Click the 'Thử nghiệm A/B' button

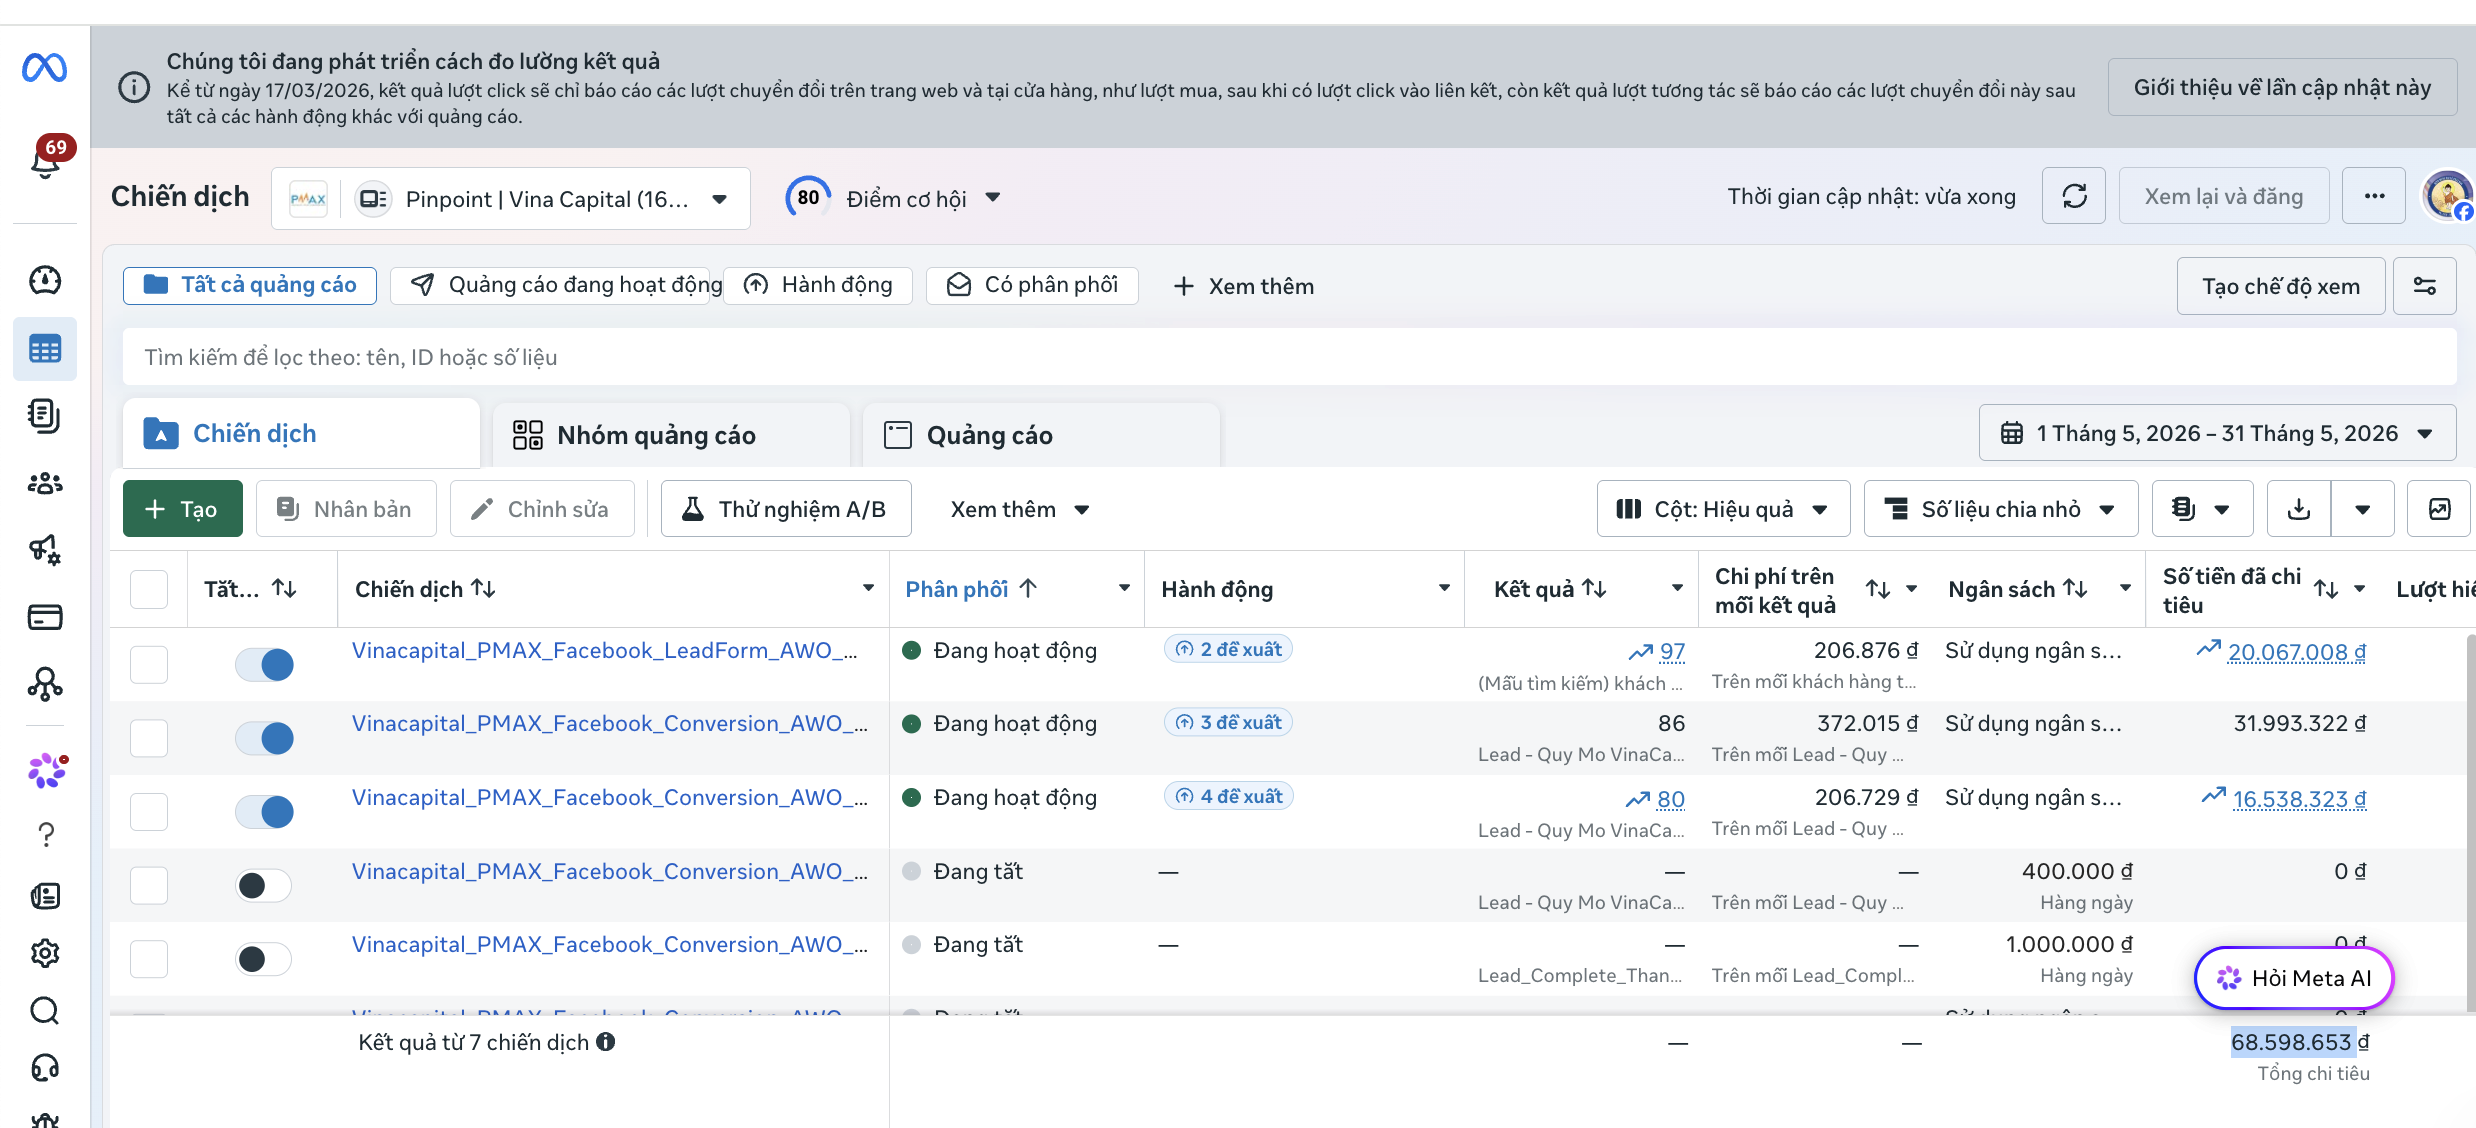[786, 509]
